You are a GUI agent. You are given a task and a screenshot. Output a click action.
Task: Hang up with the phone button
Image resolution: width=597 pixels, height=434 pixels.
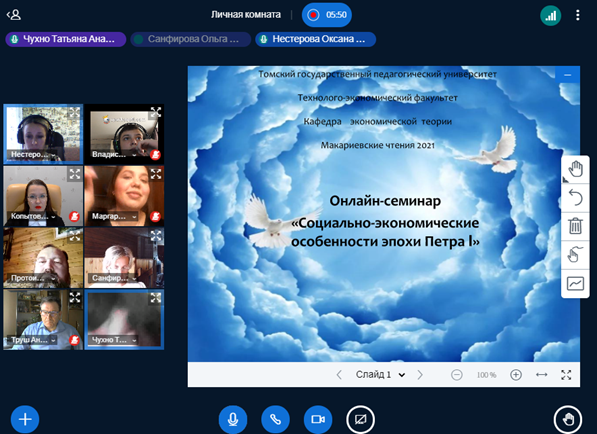[275, 420]
